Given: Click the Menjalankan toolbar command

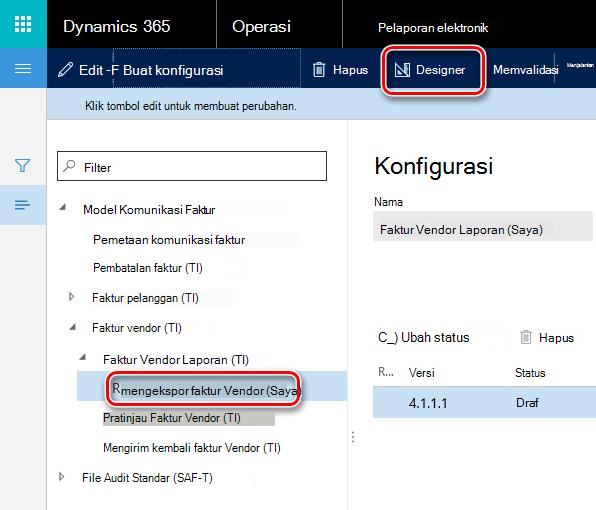Looking at the screenshot, I should pos(580,65).
